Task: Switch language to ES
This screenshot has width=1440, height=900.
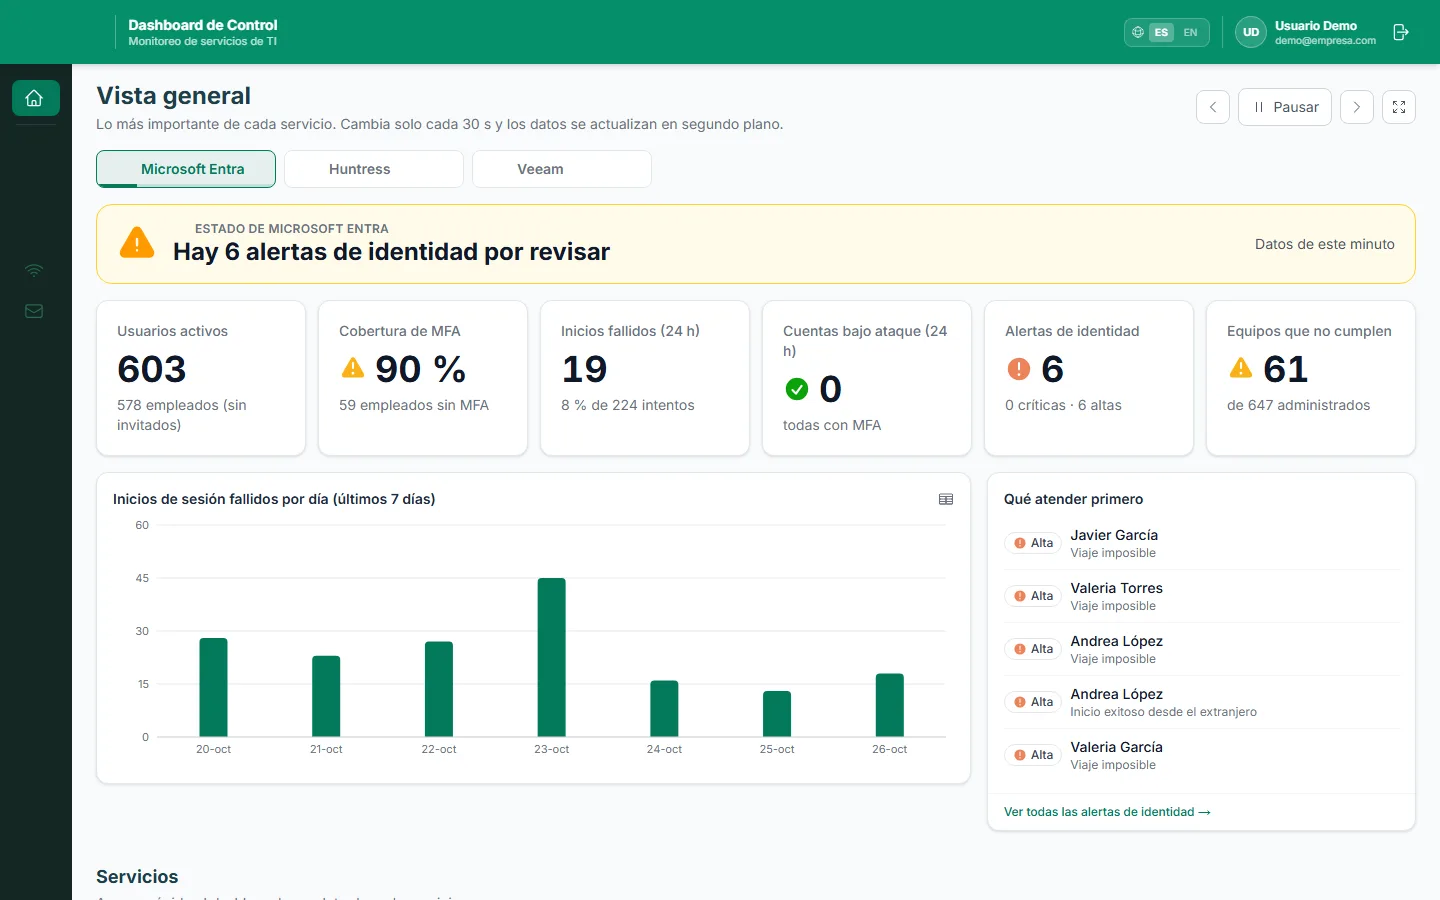Action: coord(1161,32)
